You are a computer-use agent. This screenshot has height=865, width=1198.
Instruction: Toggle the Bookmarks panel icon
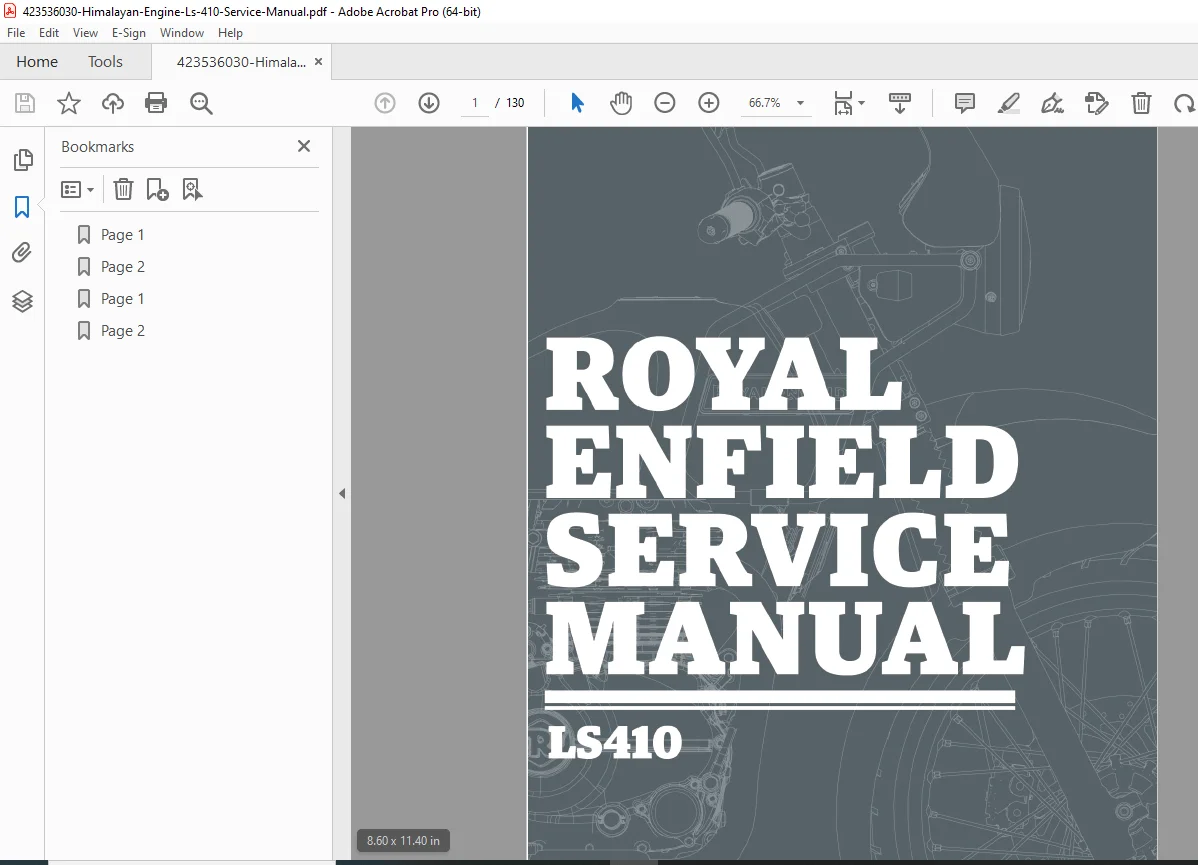click(22, 207)
